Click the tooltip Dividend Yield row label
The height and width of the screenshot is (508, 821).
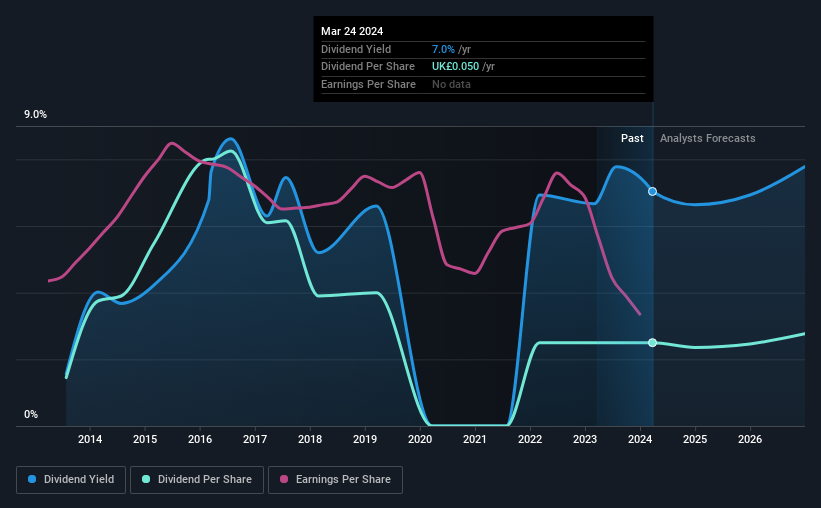pyautogui.click(x=356, y=49)
